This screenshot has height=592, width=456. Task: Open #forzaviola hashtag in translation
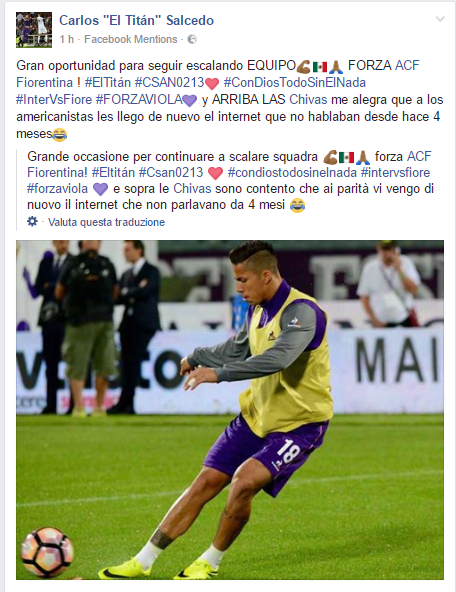(57, 189)
